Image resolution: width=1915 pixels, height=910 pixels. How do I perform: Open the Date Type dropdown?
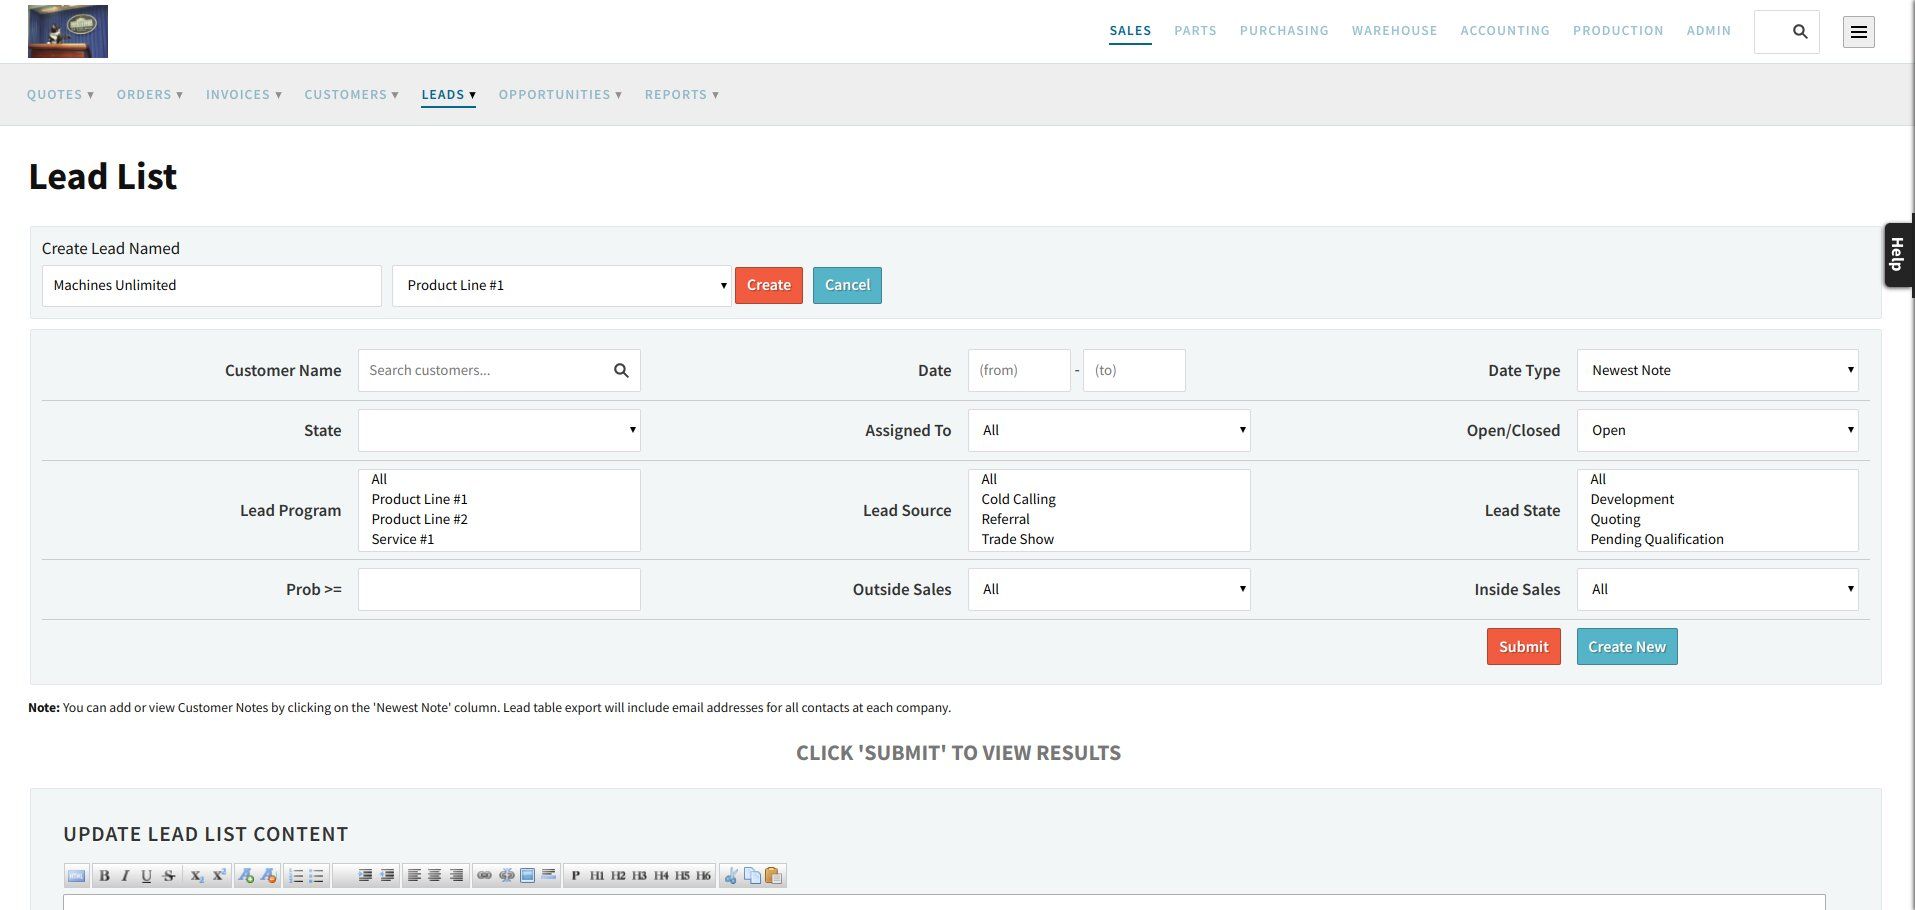click(x=1718, y=370)
